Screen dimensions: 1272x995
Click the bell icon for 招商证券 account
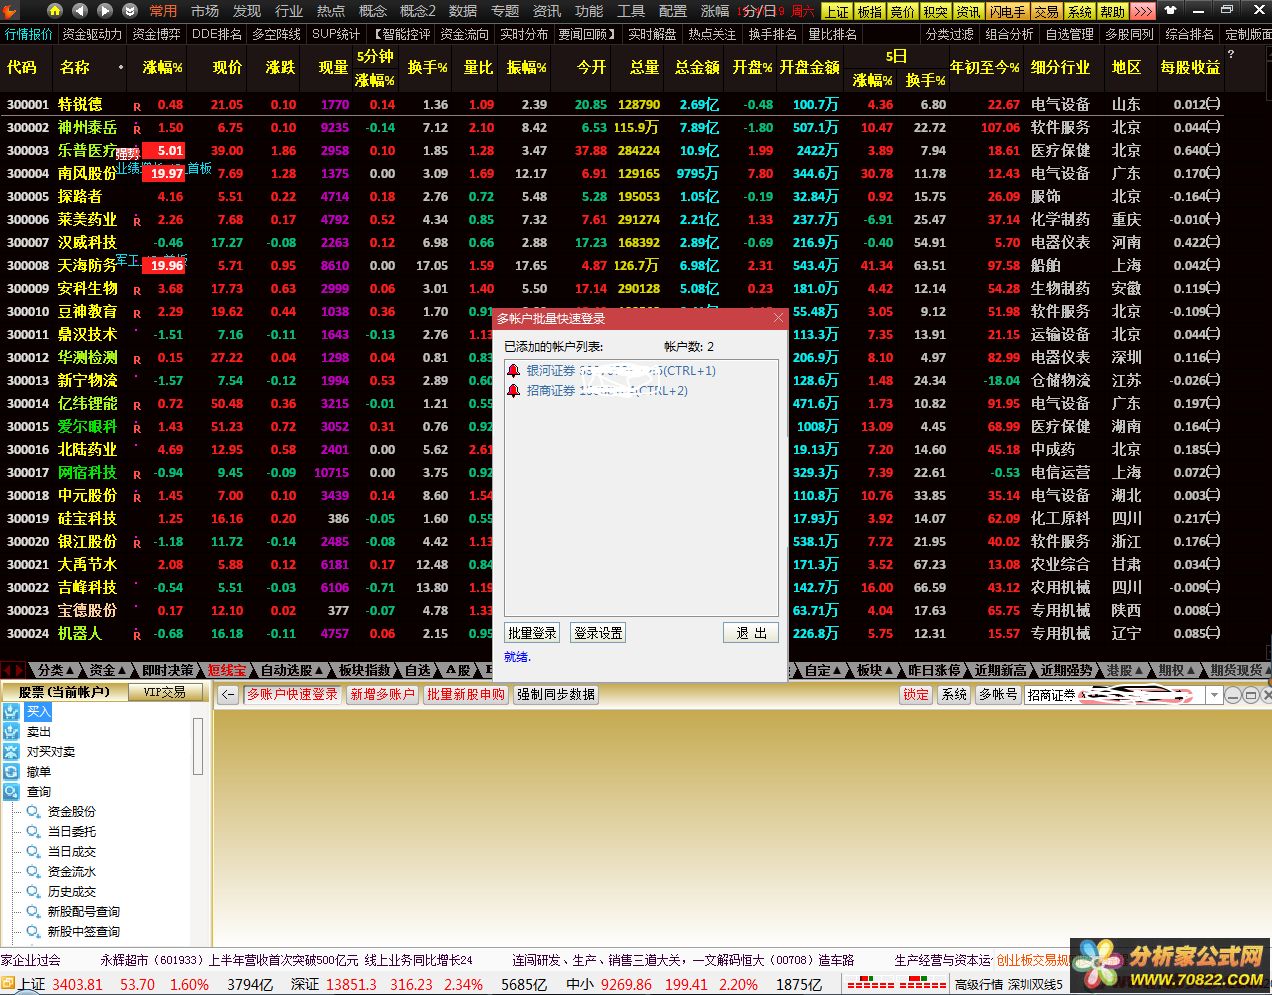coord(514,391)
